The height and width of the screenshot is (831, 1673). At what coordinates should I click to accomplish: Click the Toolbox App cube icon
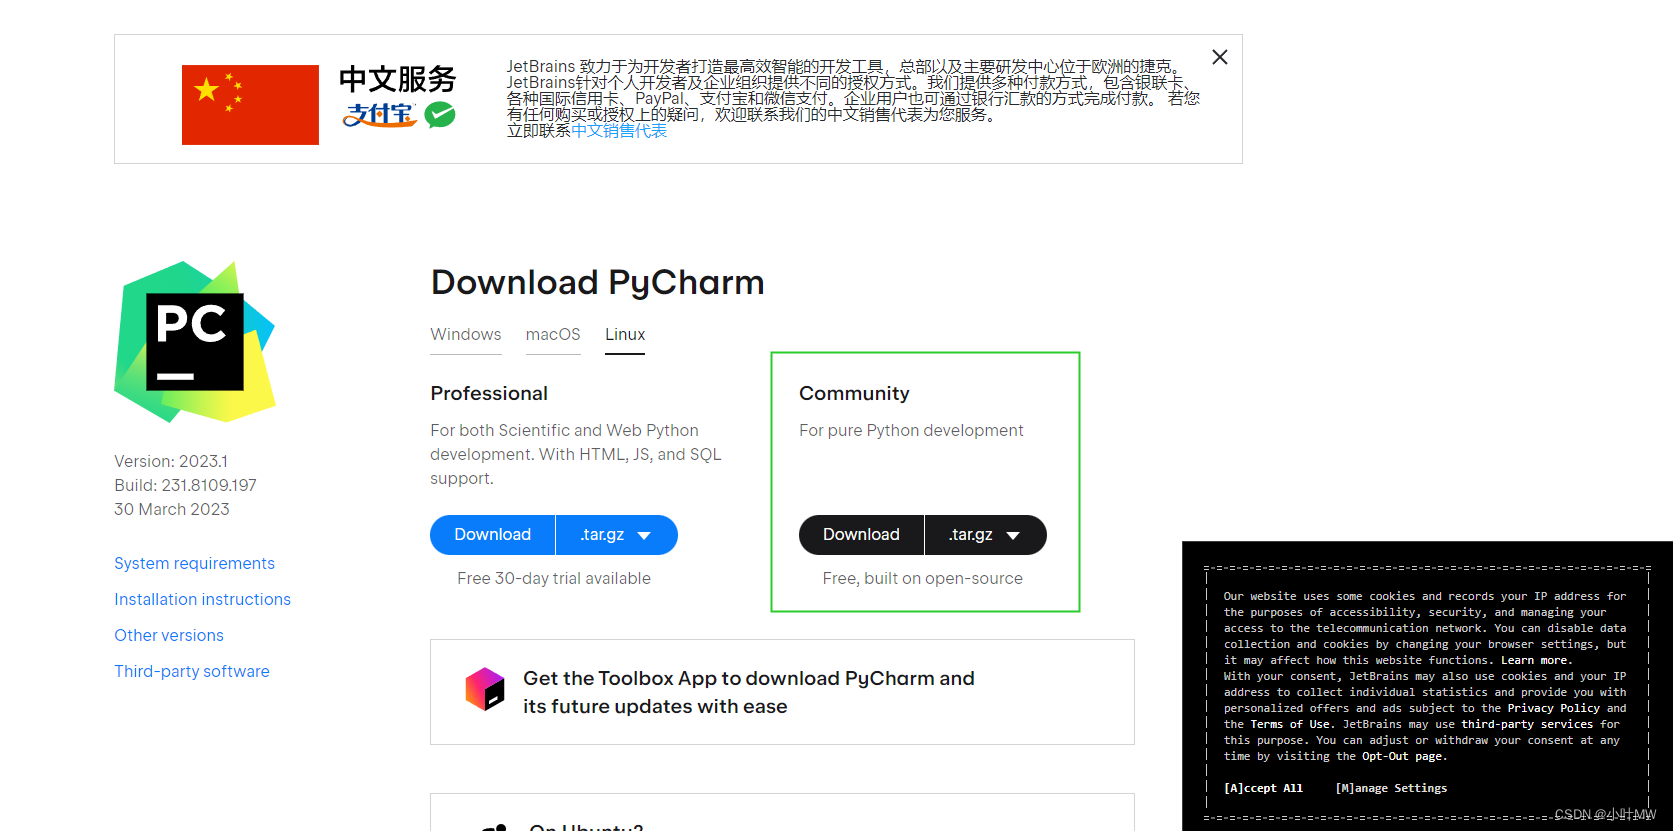tap(485, 689)
